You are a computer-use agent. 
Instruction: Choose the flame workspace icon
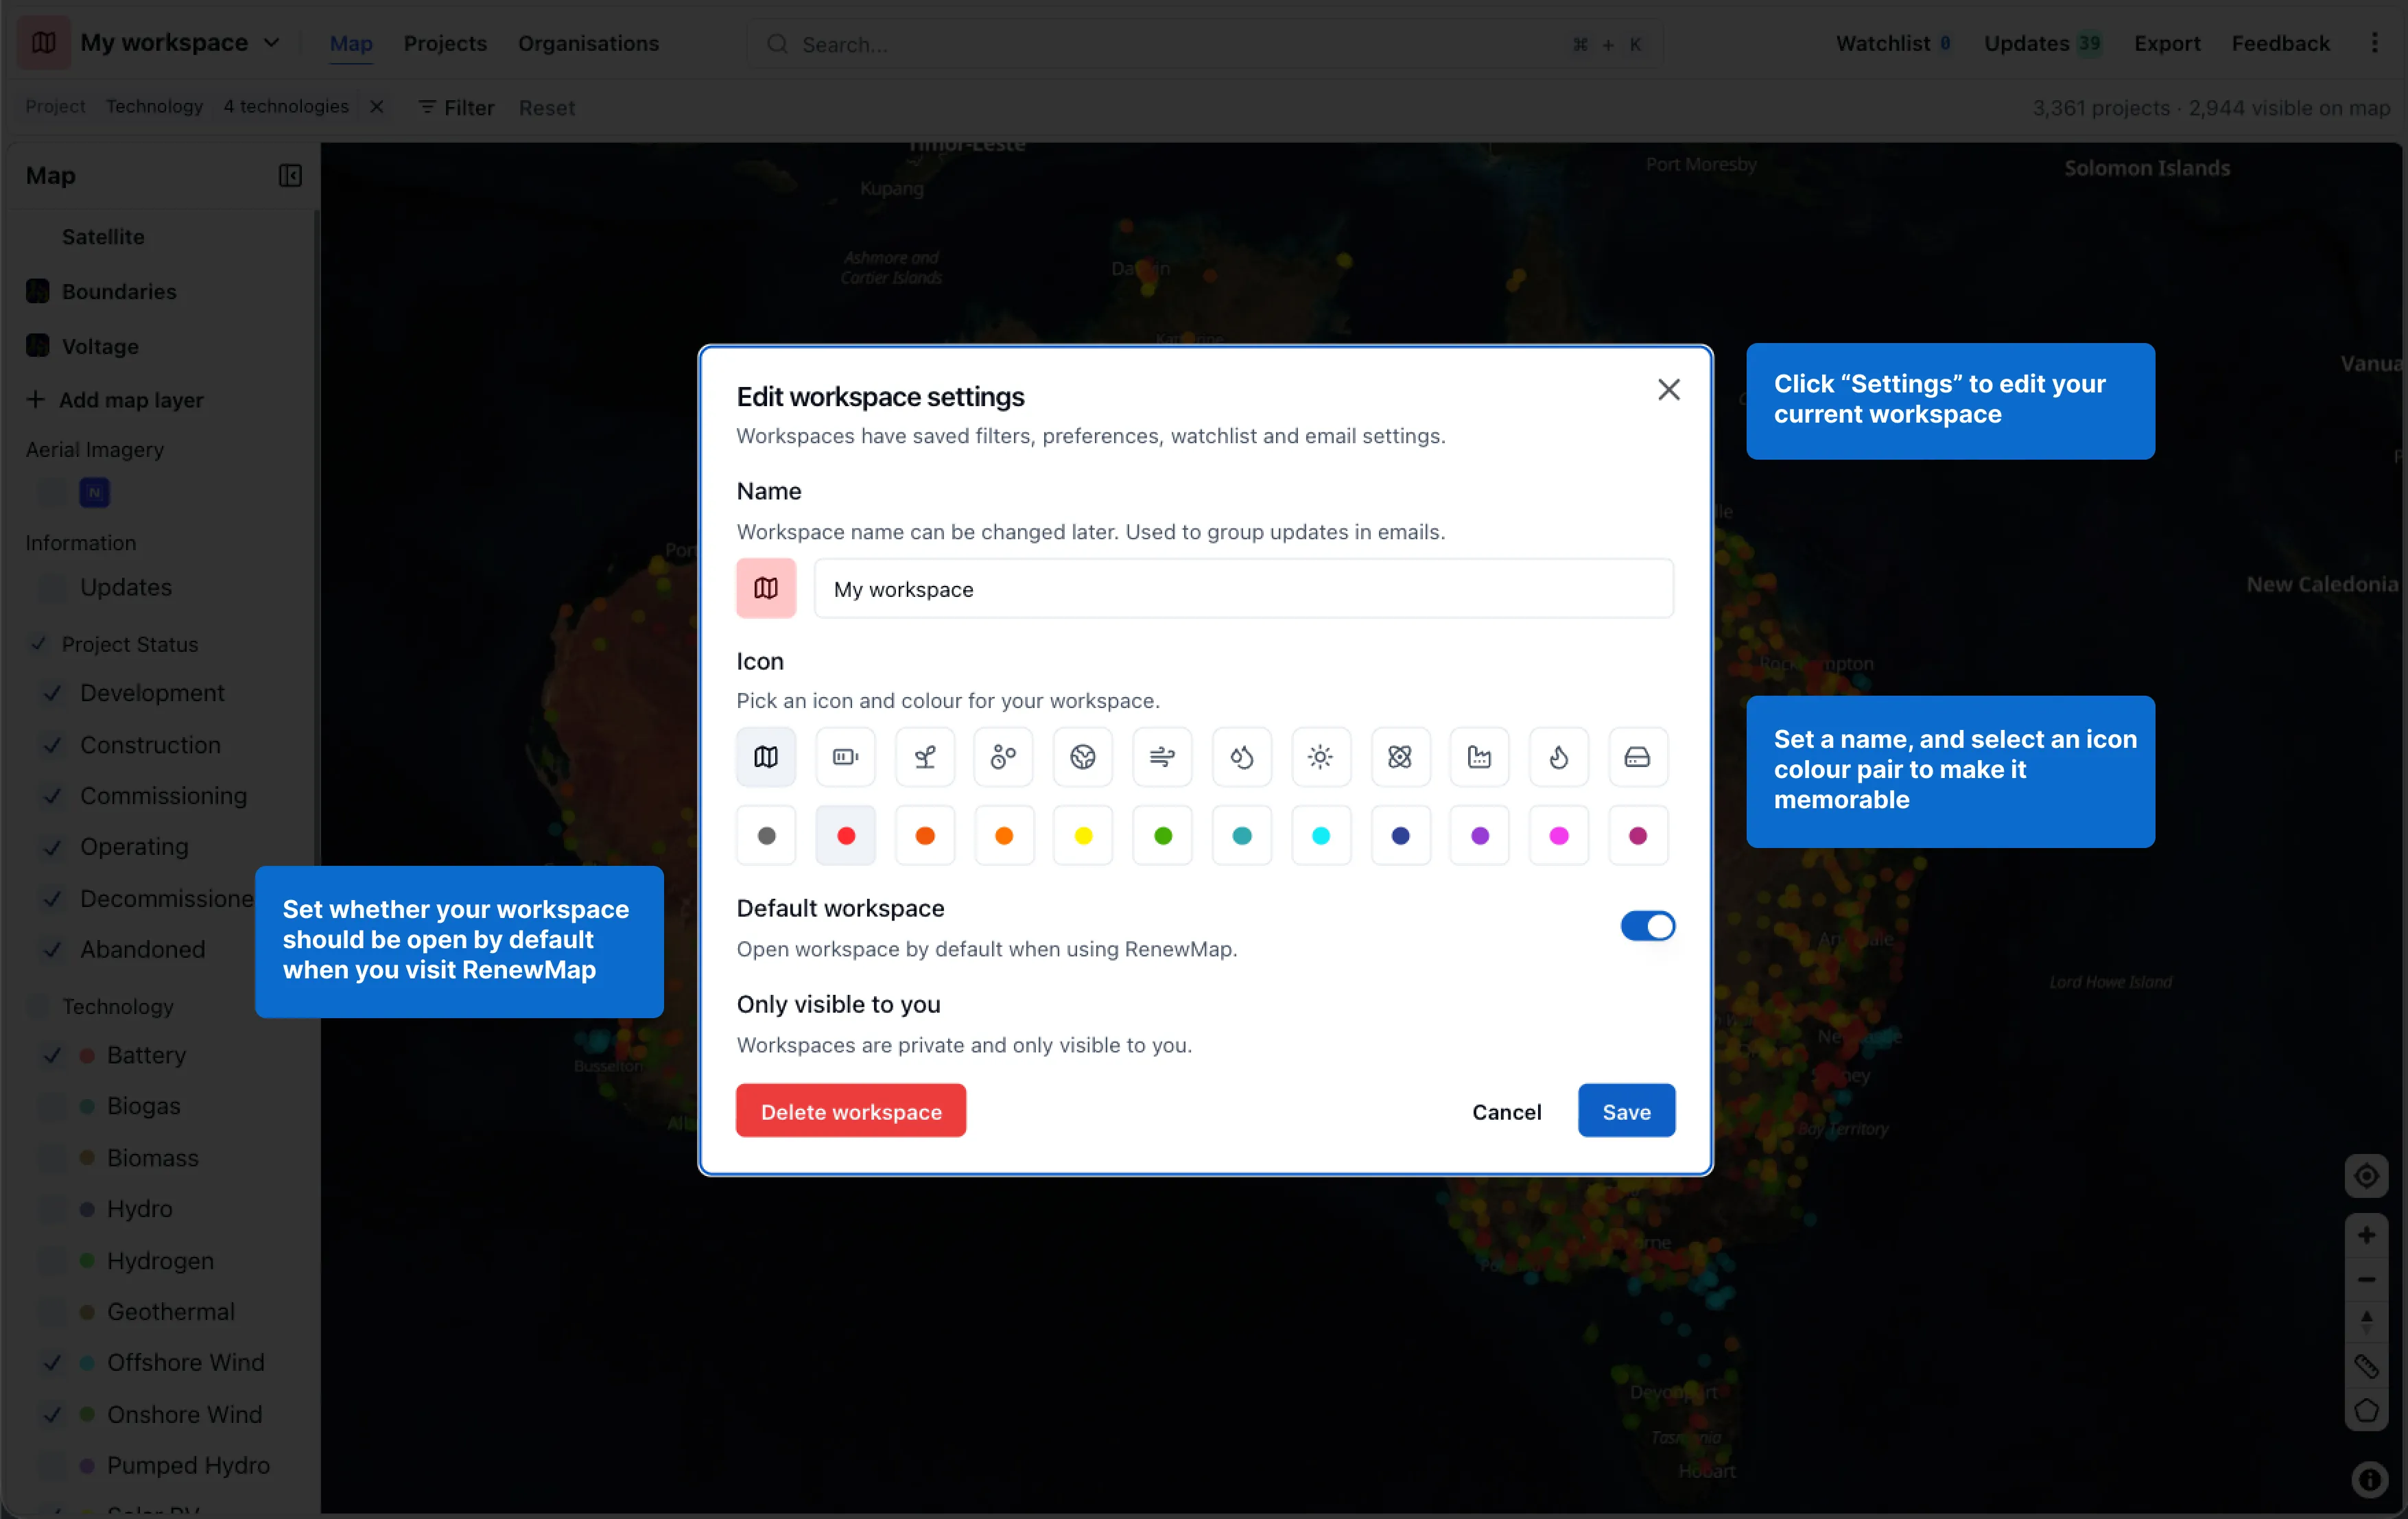pos(1559,757)
